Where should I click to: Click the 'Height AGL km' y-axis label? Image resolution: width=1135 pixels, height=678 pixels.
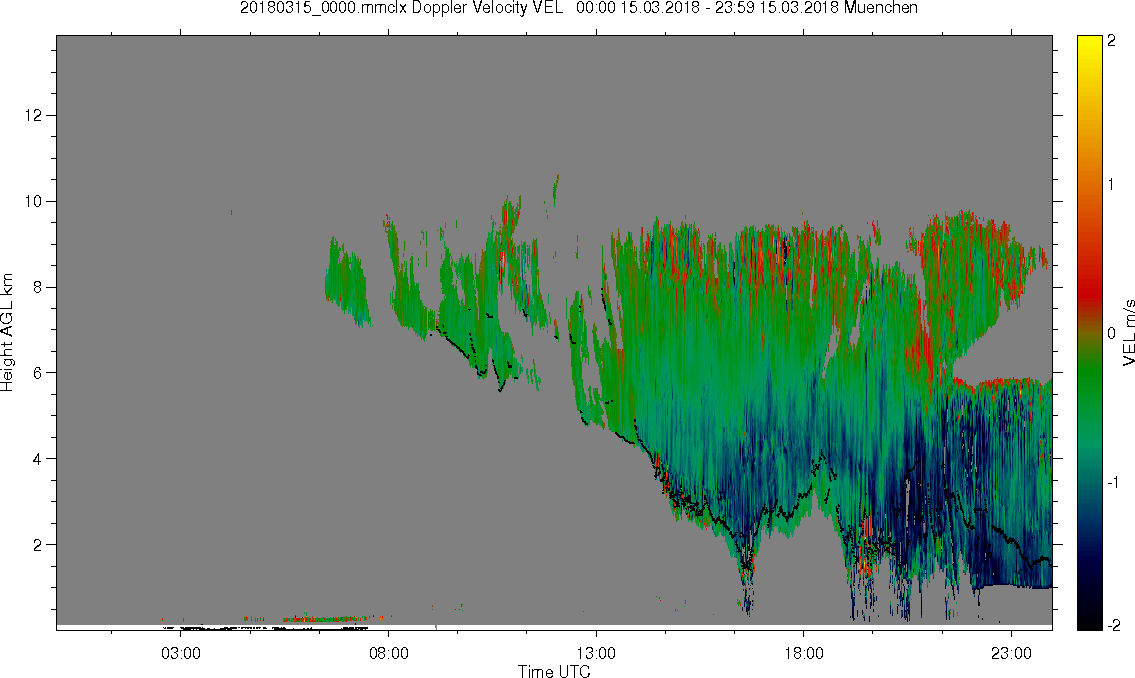pyautogui.click(x=7, y=333)
